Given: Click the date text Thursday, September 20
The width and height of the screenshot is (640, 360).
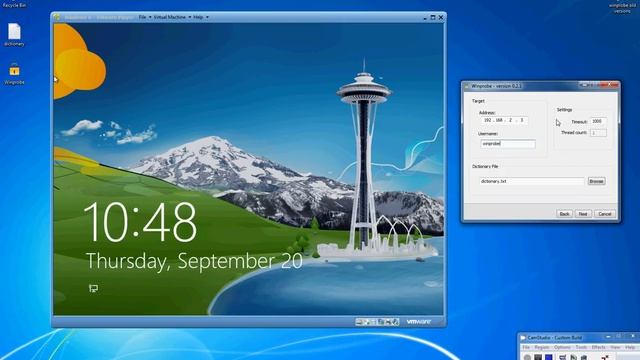Looking at the screenshot, I should (x=194, y=262).
